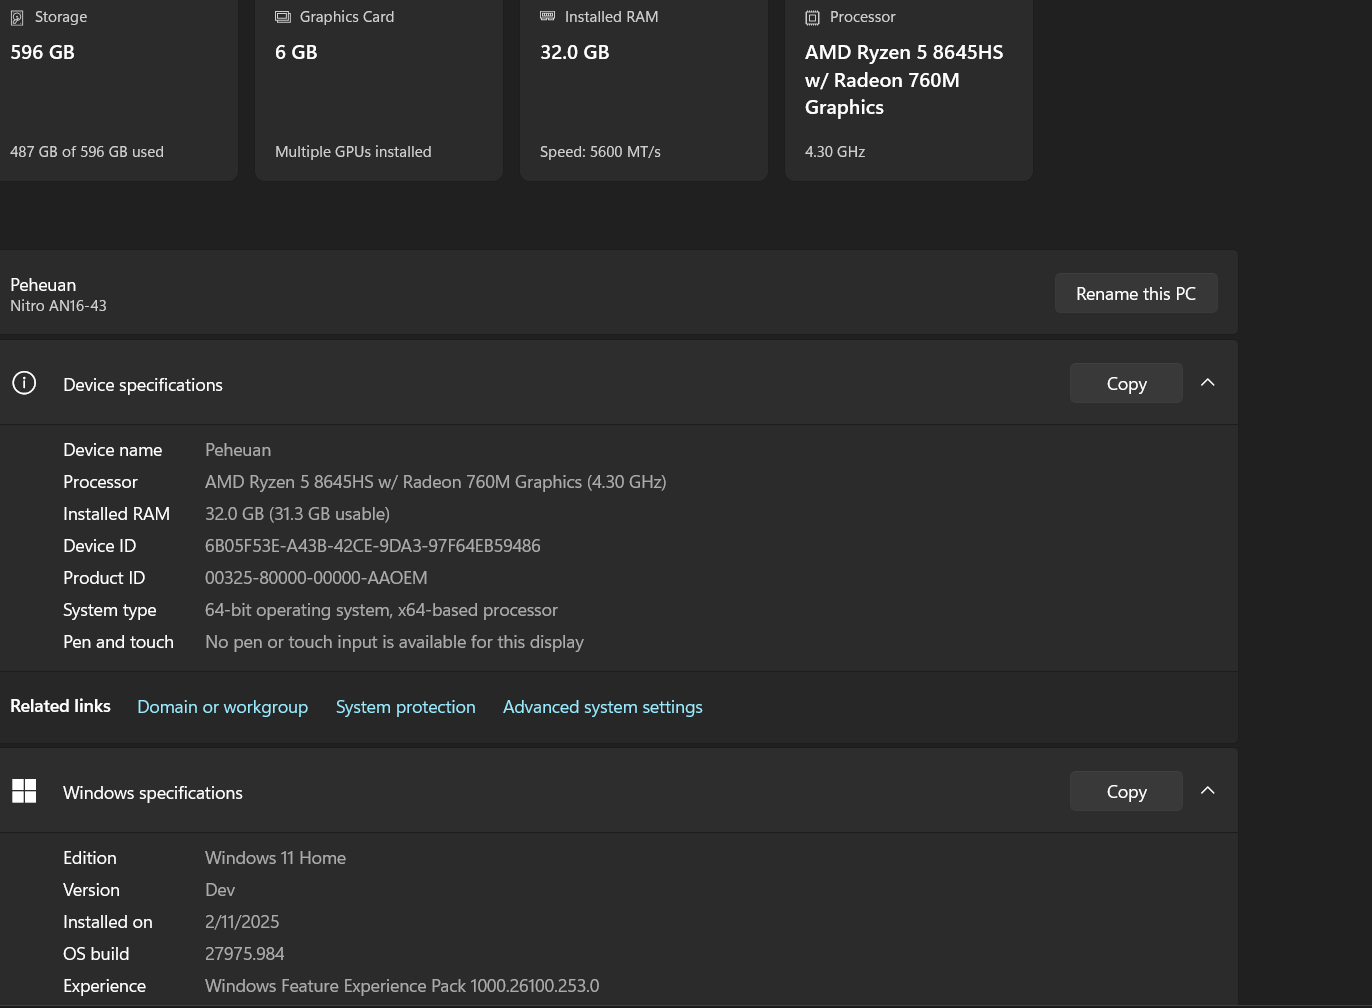Open Advanced system settings link
This screenshot has height=1008, width=1372.
coord(602,707)
